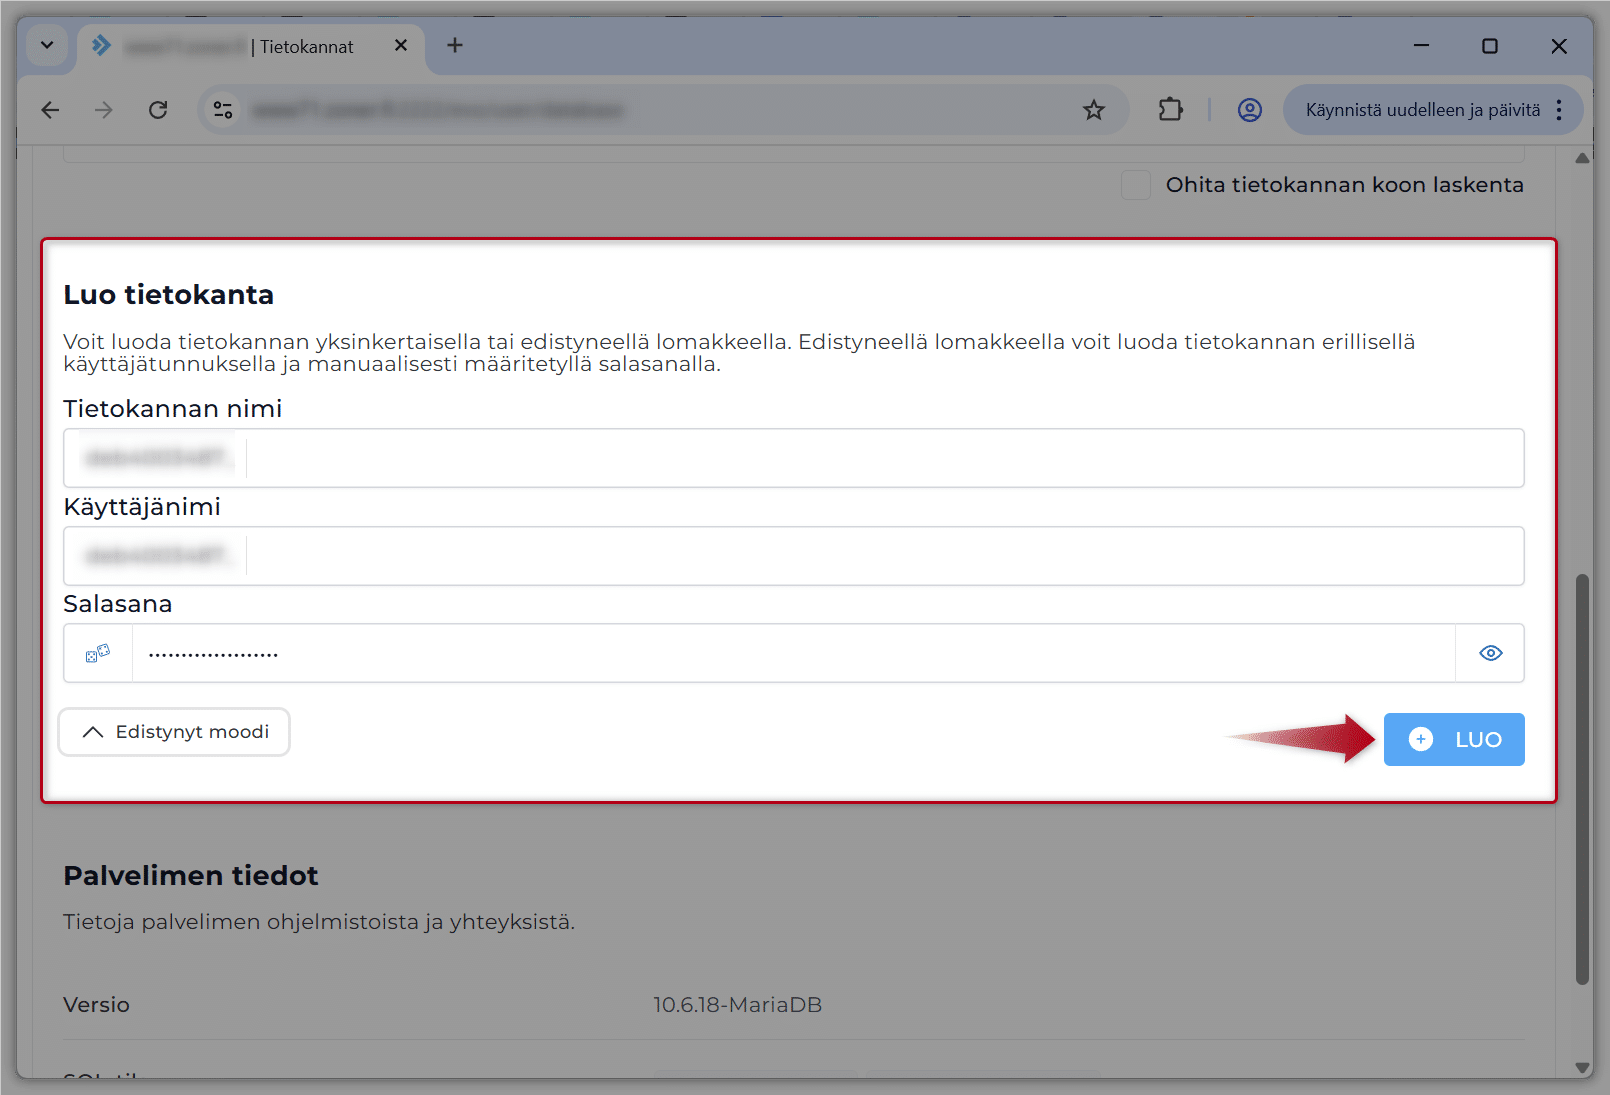The width and height of the screenshot is (1610, 1095).
Task: View site information icon in address bar
Action: pyautogui.click(x=223, y=110)
